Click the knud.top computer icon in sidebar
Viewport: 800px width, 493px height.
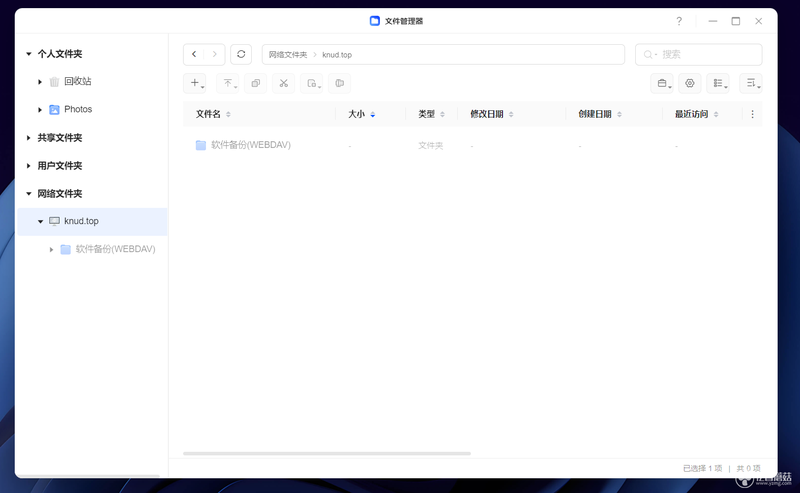(x=54, y=221)
